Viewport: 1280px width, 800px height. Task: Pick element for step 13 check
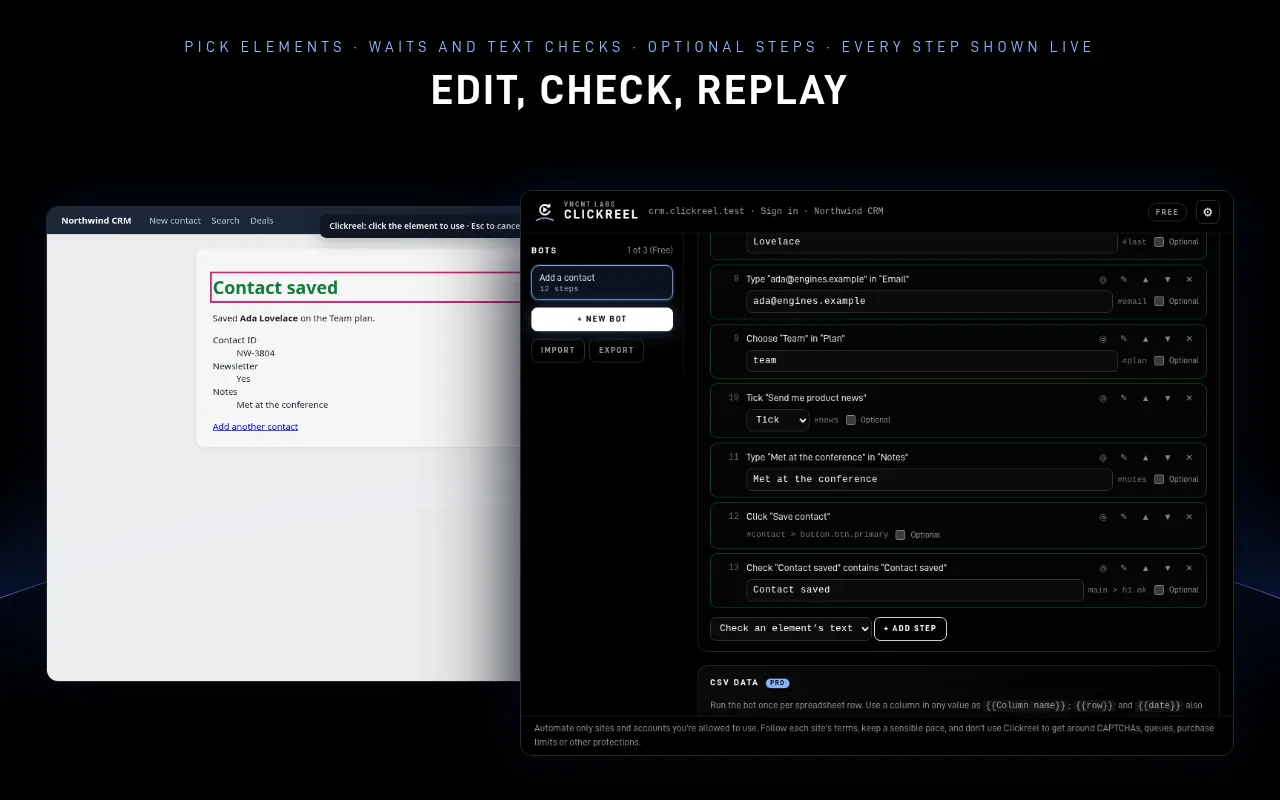[1103, 568]
